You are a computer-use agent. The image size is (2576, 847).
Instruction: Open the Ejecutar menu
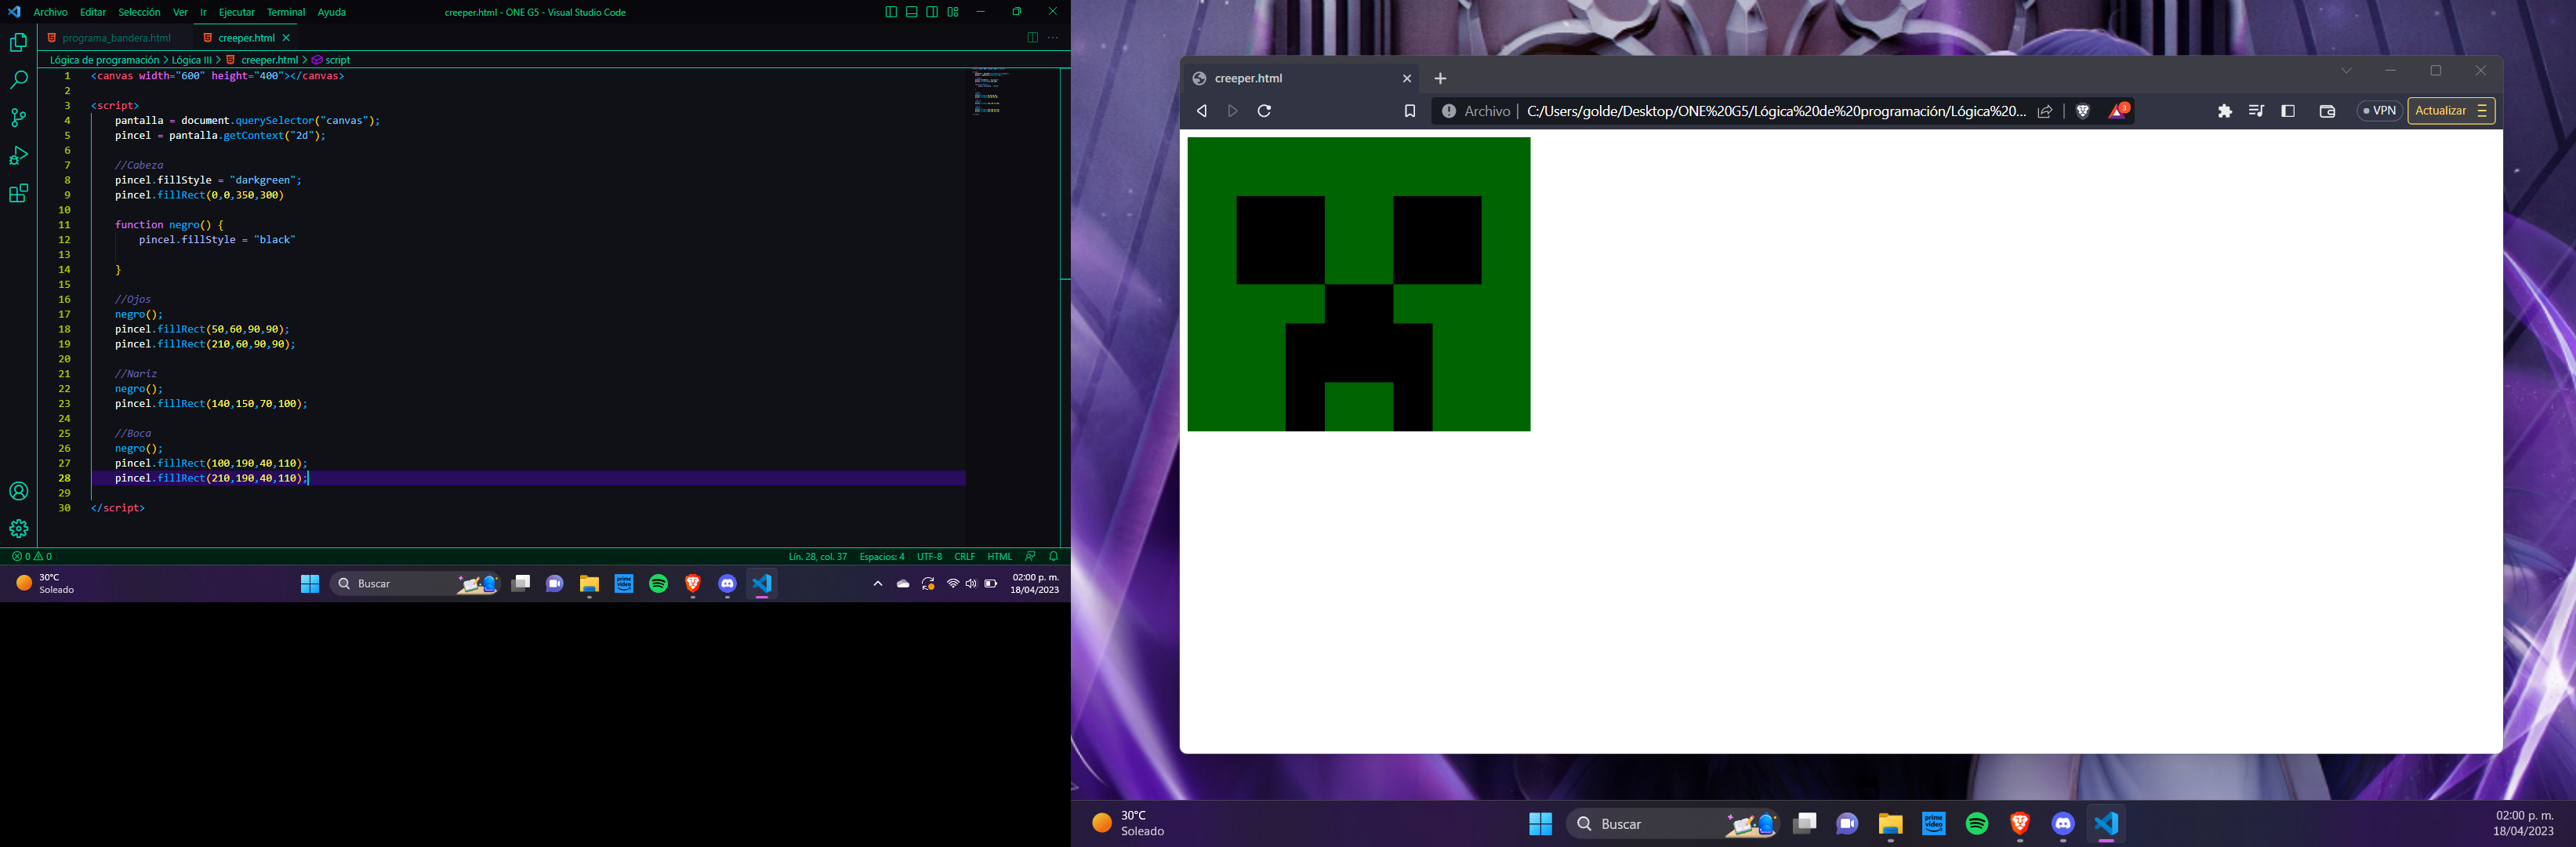point(237,12)
